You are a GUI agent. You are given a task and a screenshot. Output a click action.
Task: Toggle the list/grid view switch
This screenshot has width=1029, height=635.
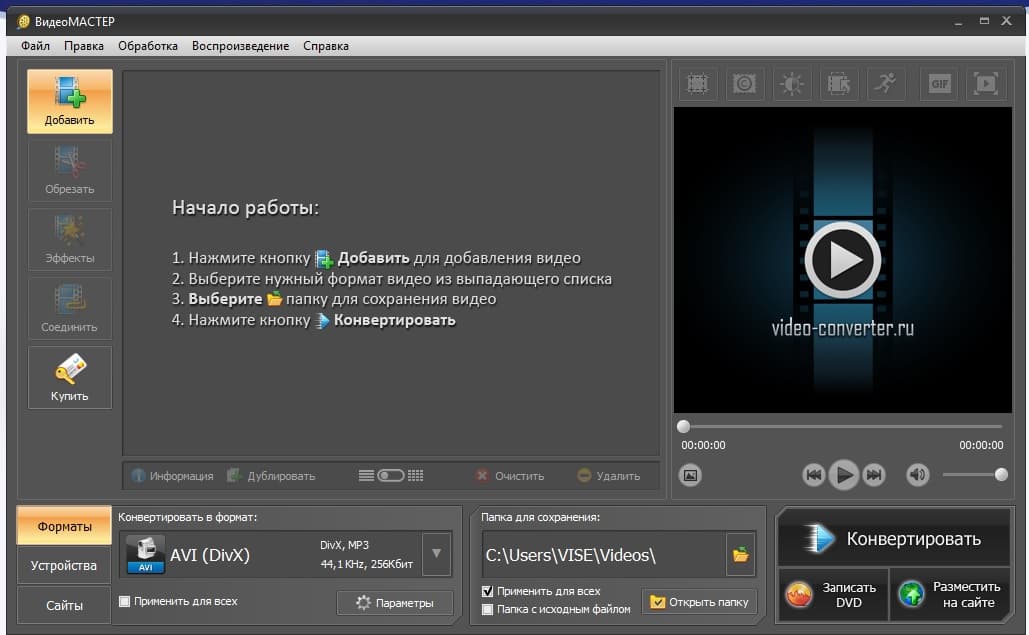tap(390, 476)
